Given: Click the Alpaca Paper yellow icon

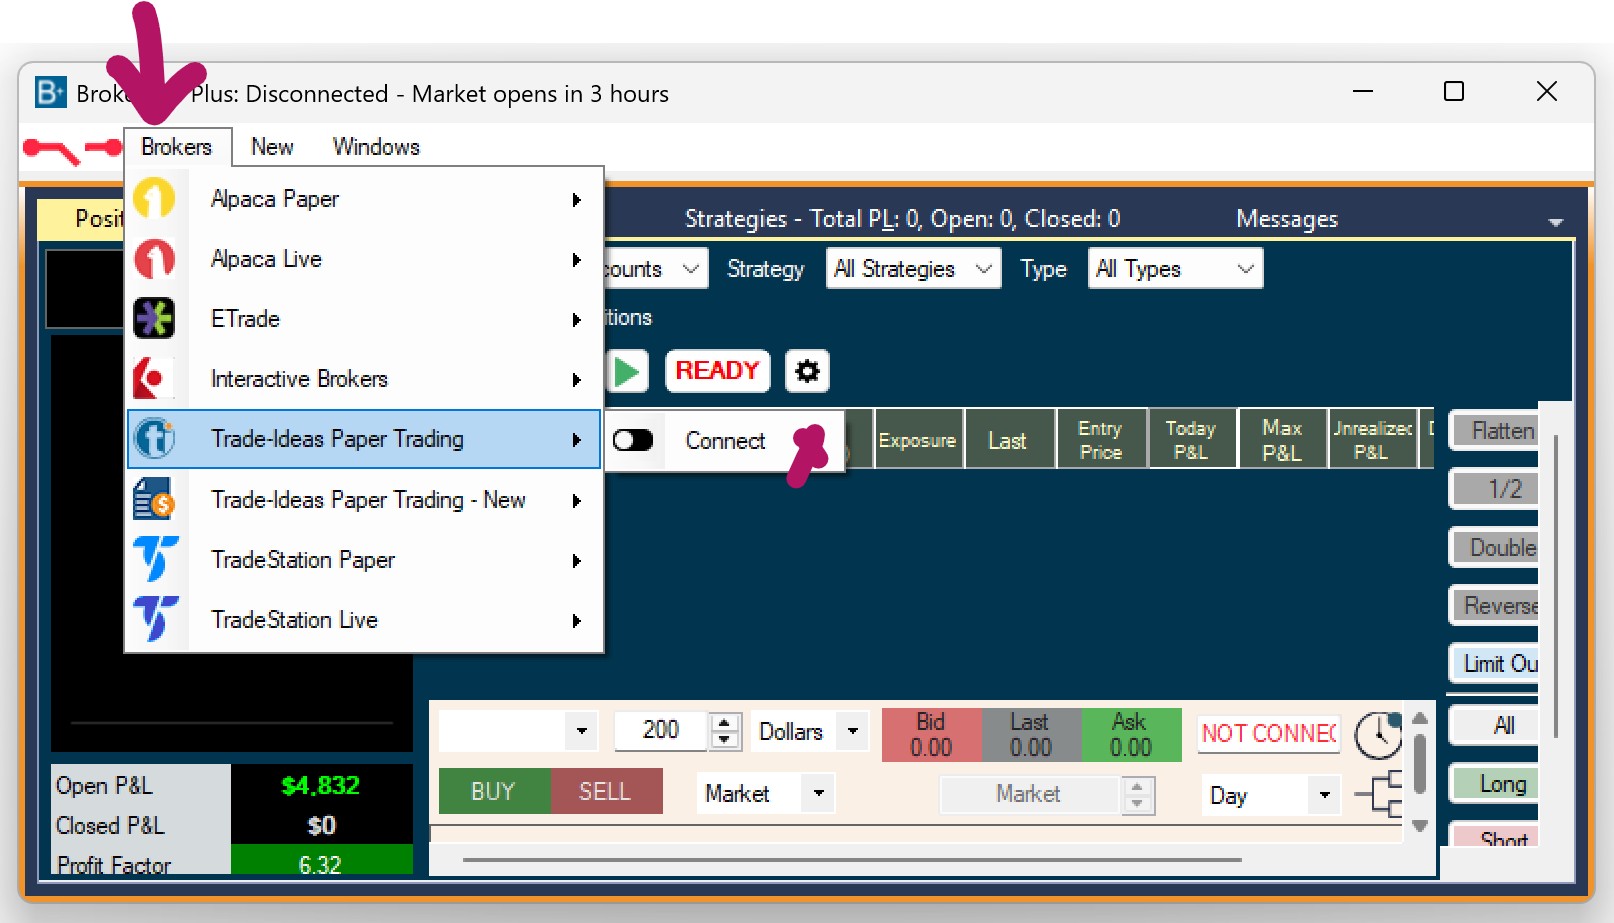Looking at the screenshot, I should (x=154, y=198).
